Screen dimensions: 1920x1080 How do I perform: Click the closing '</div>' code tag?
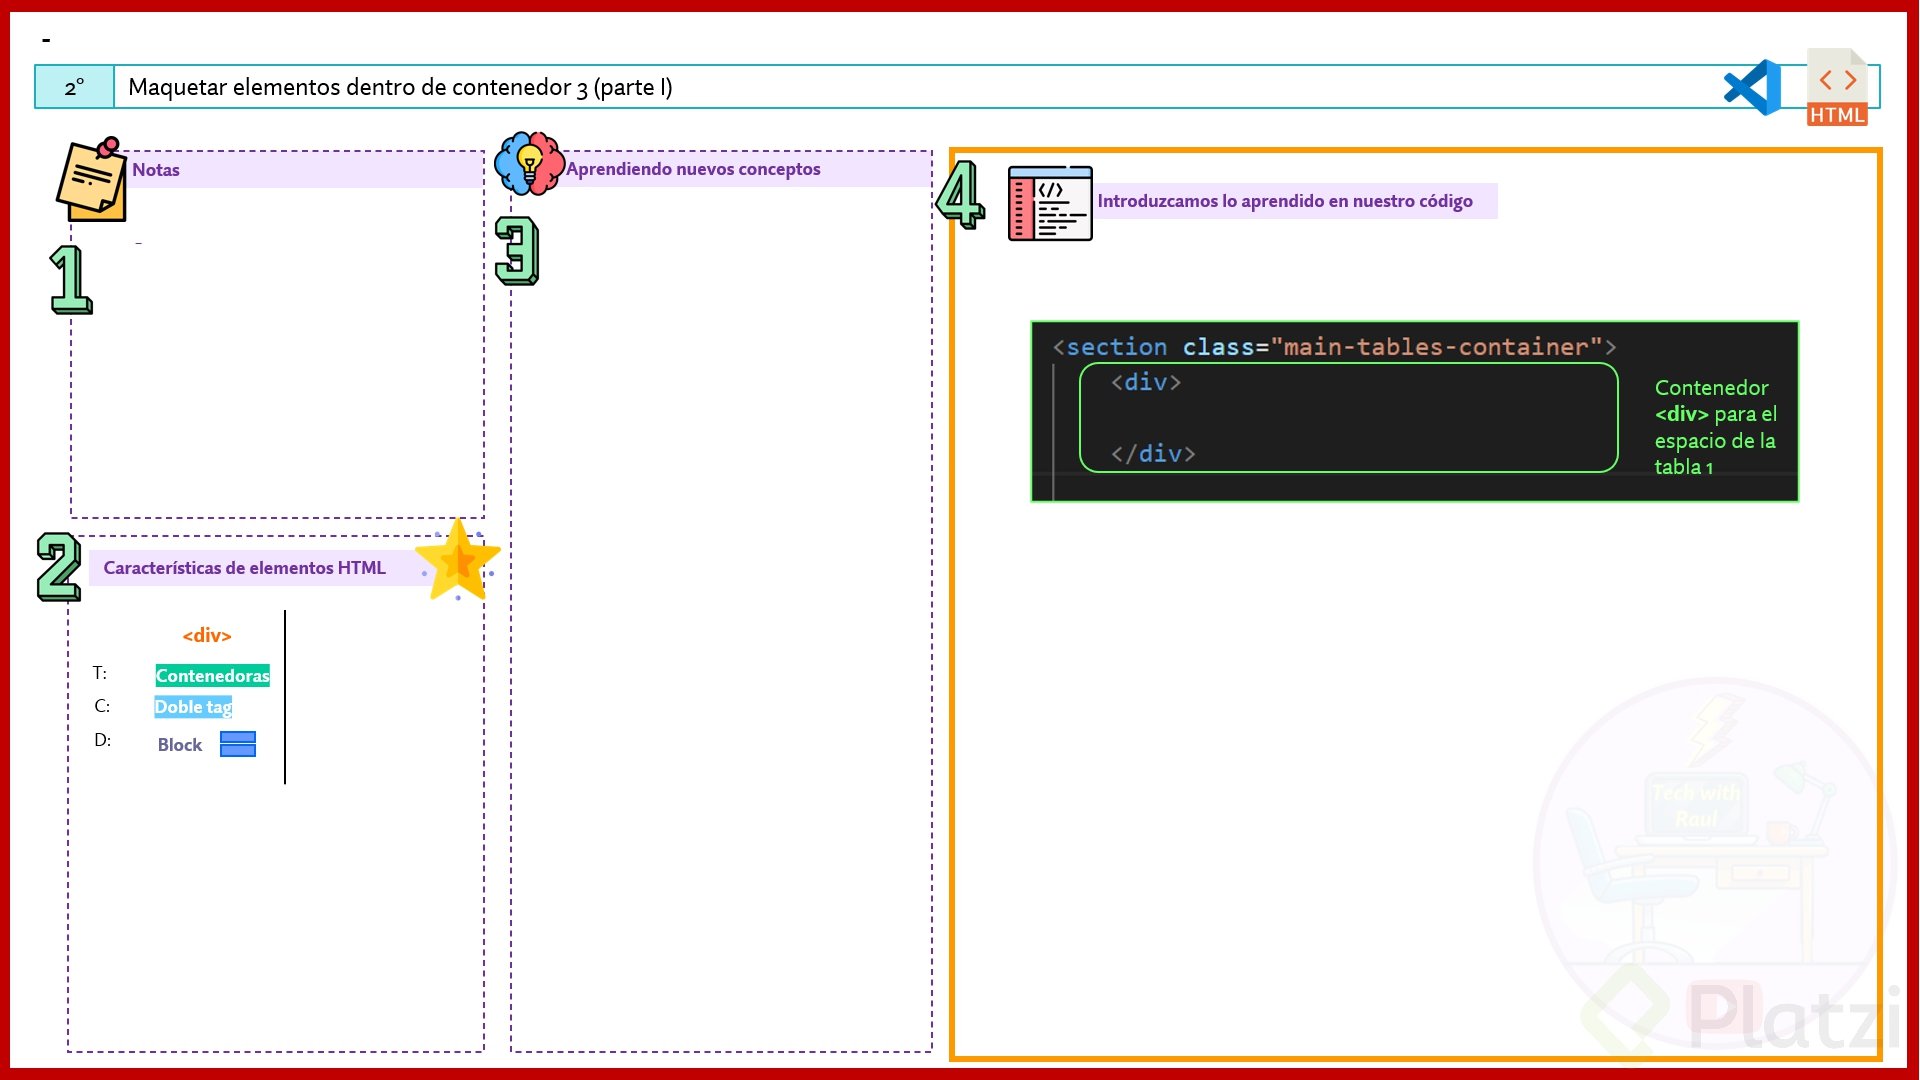coord(1153,454)
